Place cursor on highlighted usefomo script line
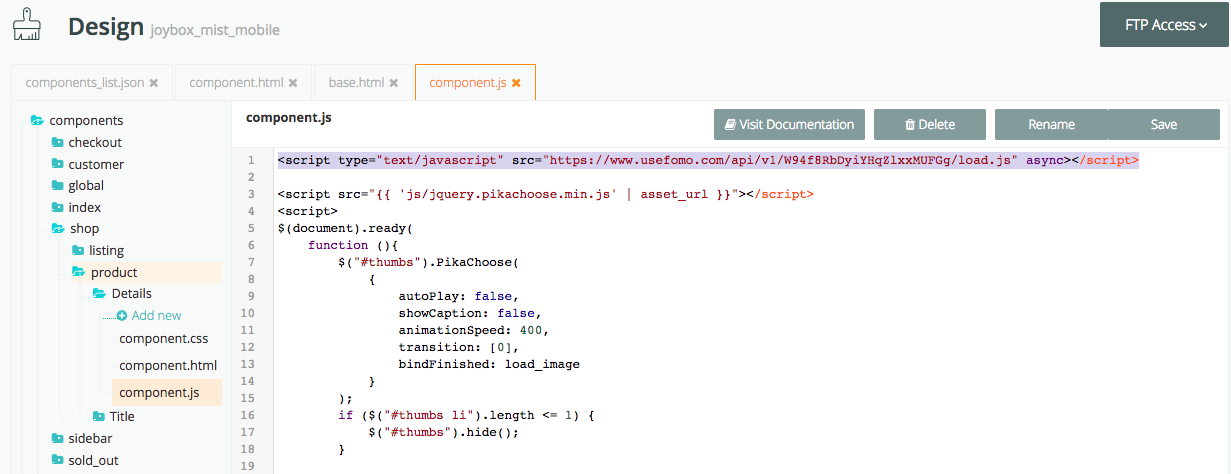 [708, 160]
